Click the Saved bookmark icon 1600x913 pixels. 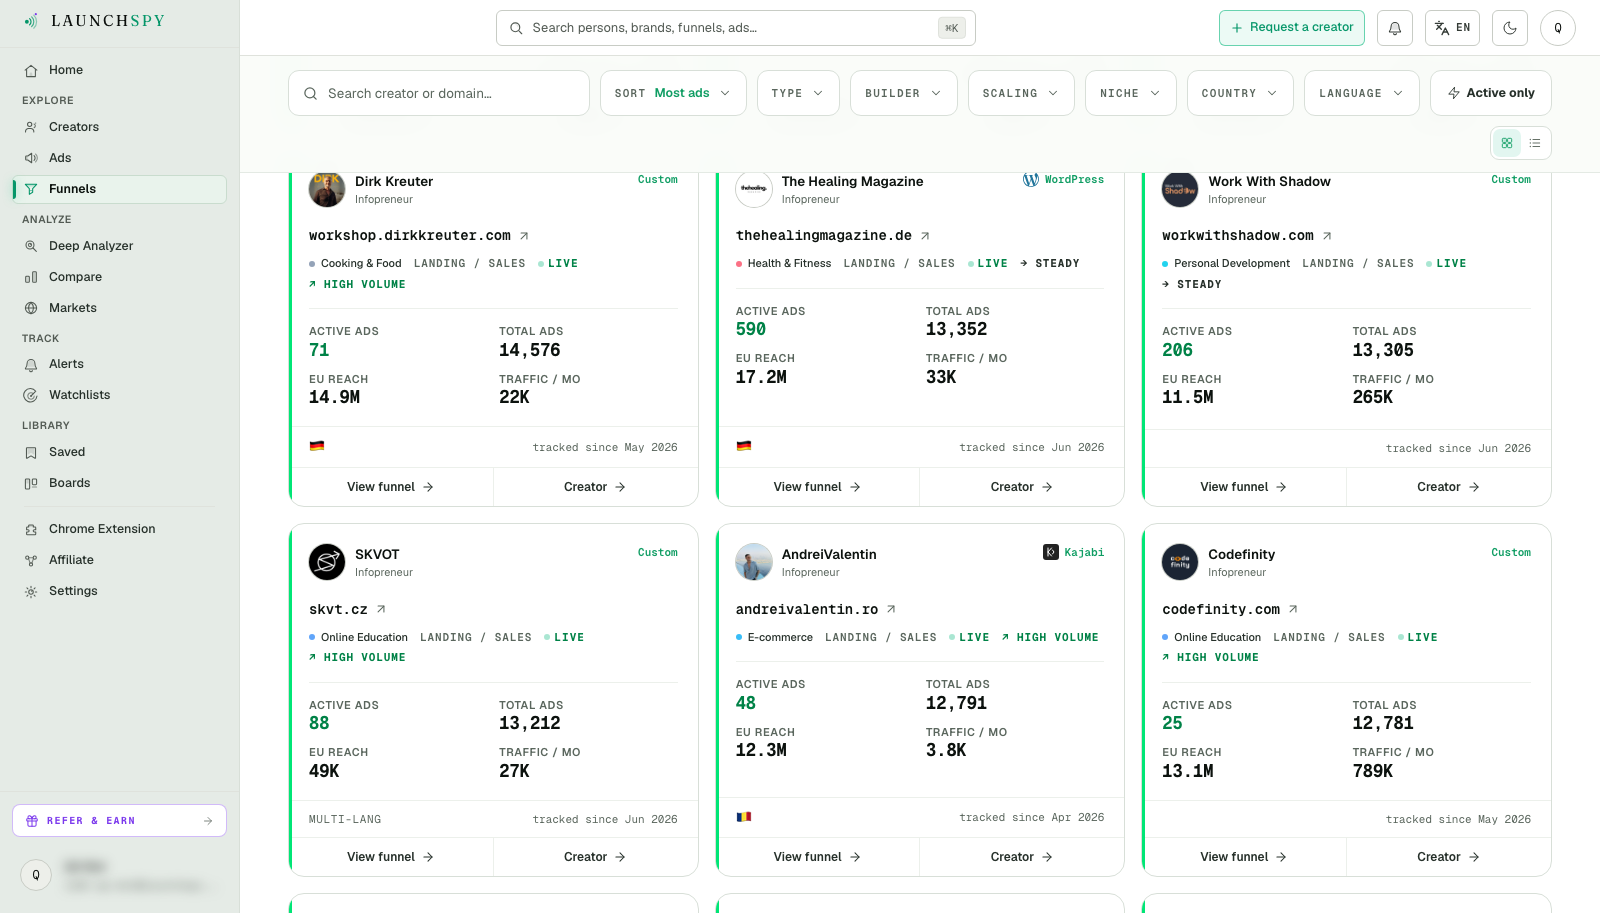coord(31,452)
